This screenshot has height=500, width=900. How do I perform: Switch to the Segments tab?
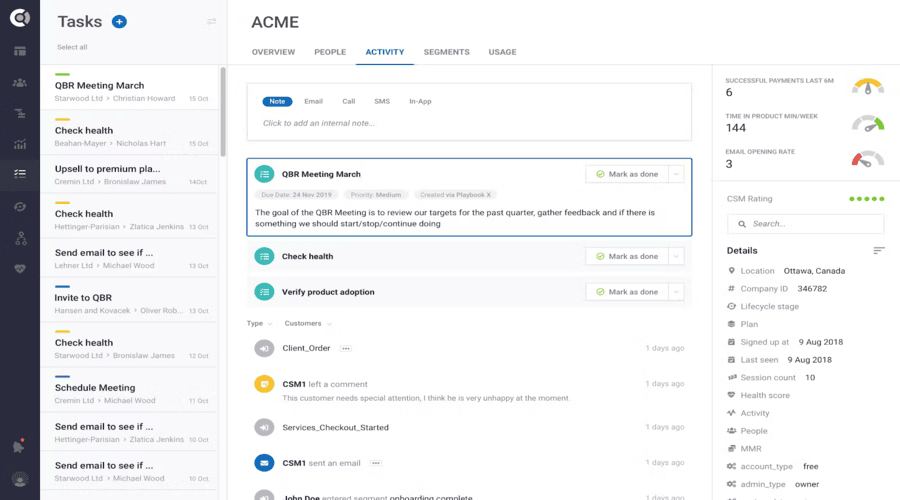[x=446, y=52]
